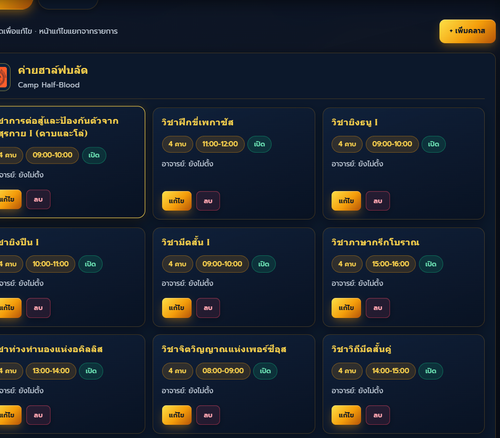Viewport: 500px width, 438px height.
Task: Click the เพิ่มคลาส add class button
Action: (467, 31)
